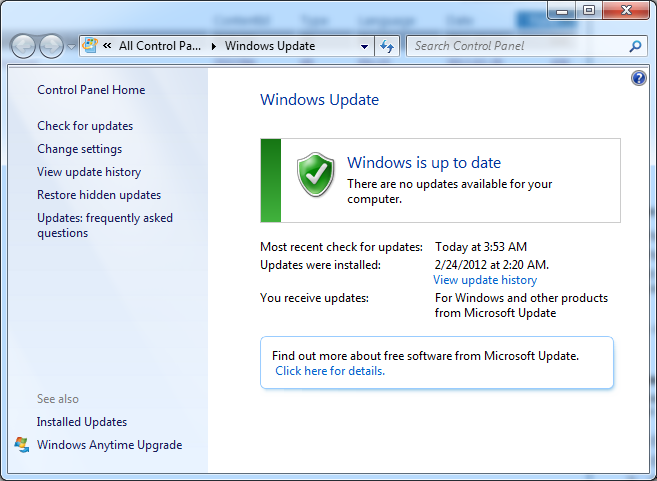Open help with blue question mark icon

click(x=640, y=78)
